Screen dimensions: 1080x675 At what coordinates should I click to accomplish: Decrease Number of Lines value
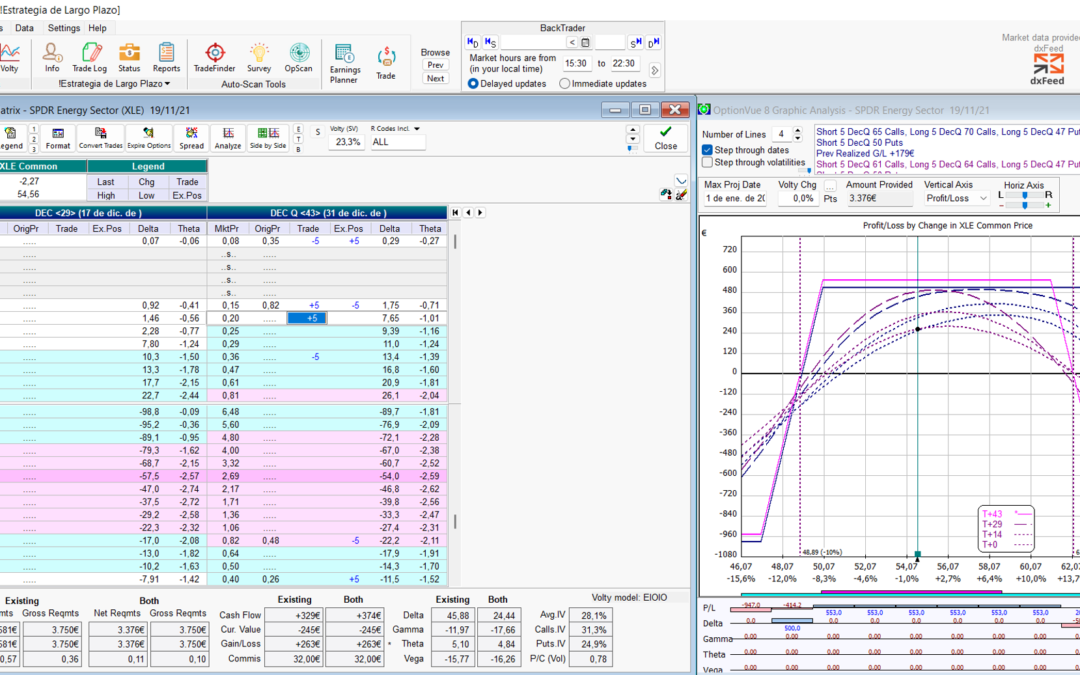[798, 138]
